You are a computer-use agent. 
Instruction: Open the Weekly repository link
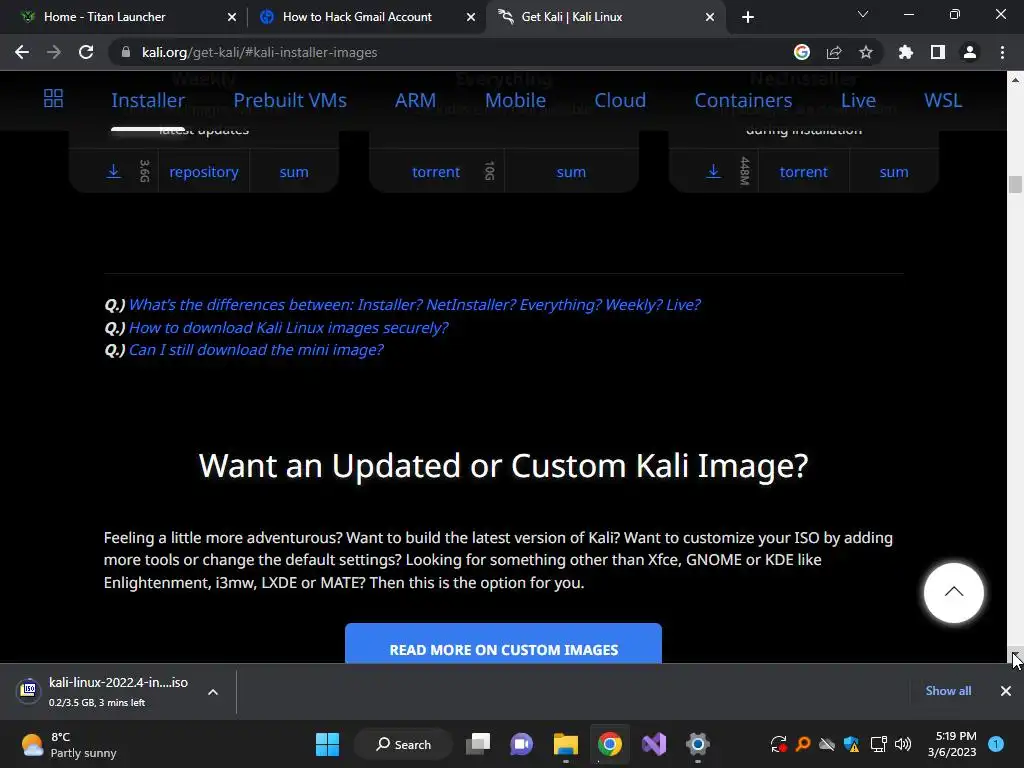[x=204, y=172]
